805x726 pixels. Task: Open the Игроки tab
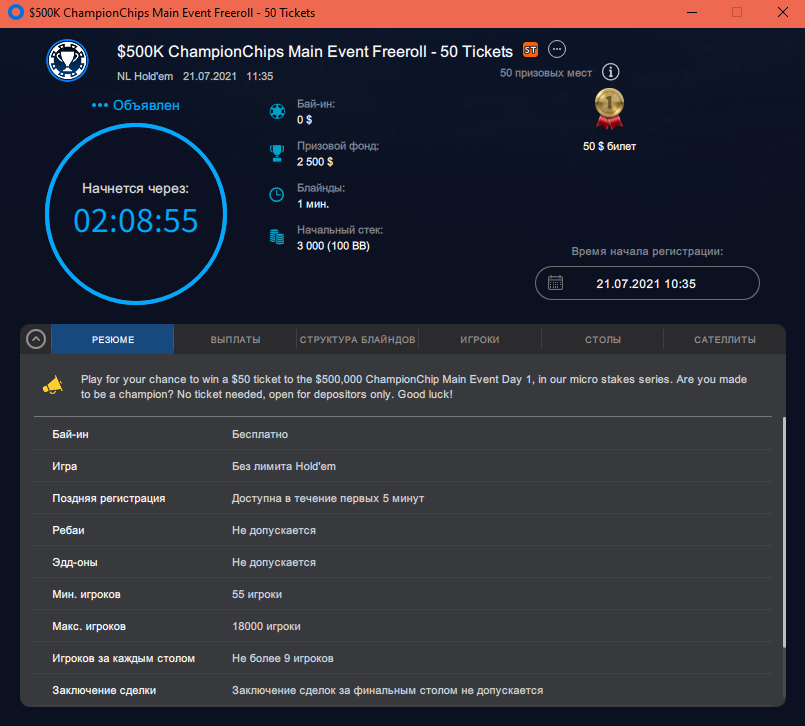tap(480, 339)
